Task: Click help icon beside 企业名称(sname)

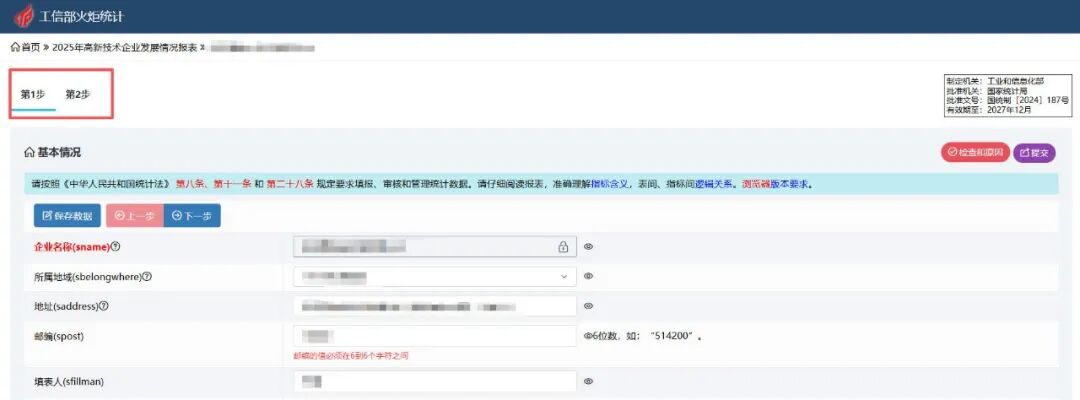Action: 116,246
